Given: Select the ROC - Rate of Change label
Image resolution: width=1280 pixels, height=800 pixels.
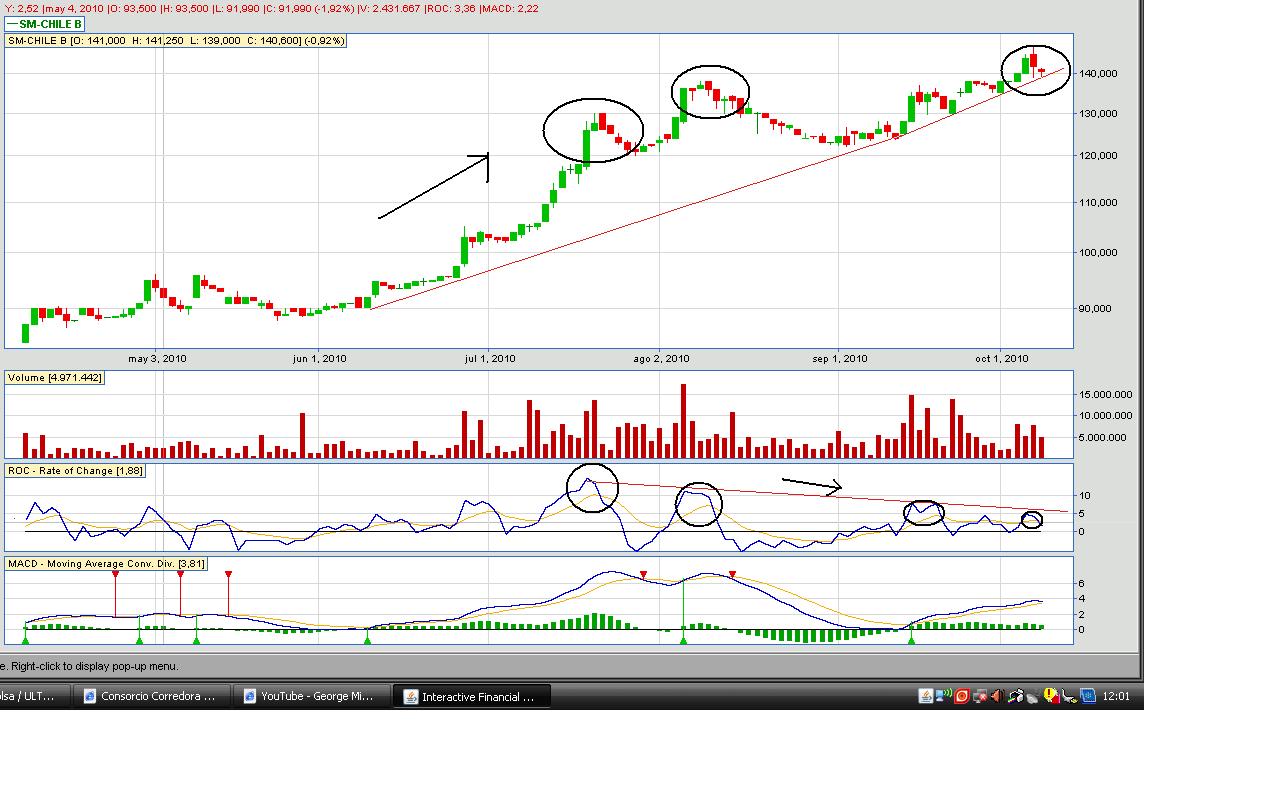Looking at the screenshot, I should point(75,470).
